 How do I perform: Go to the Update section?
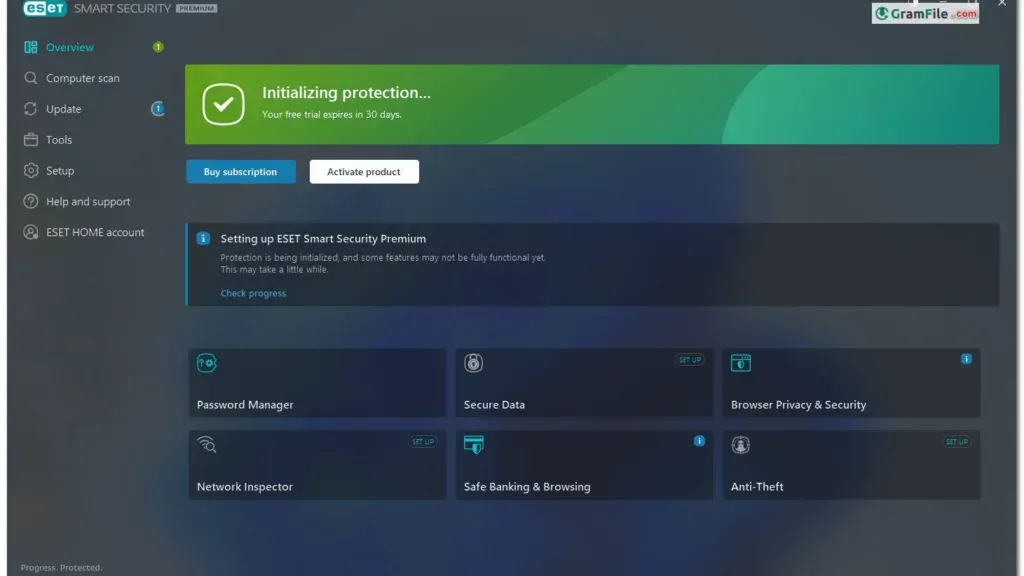(63, 108)
